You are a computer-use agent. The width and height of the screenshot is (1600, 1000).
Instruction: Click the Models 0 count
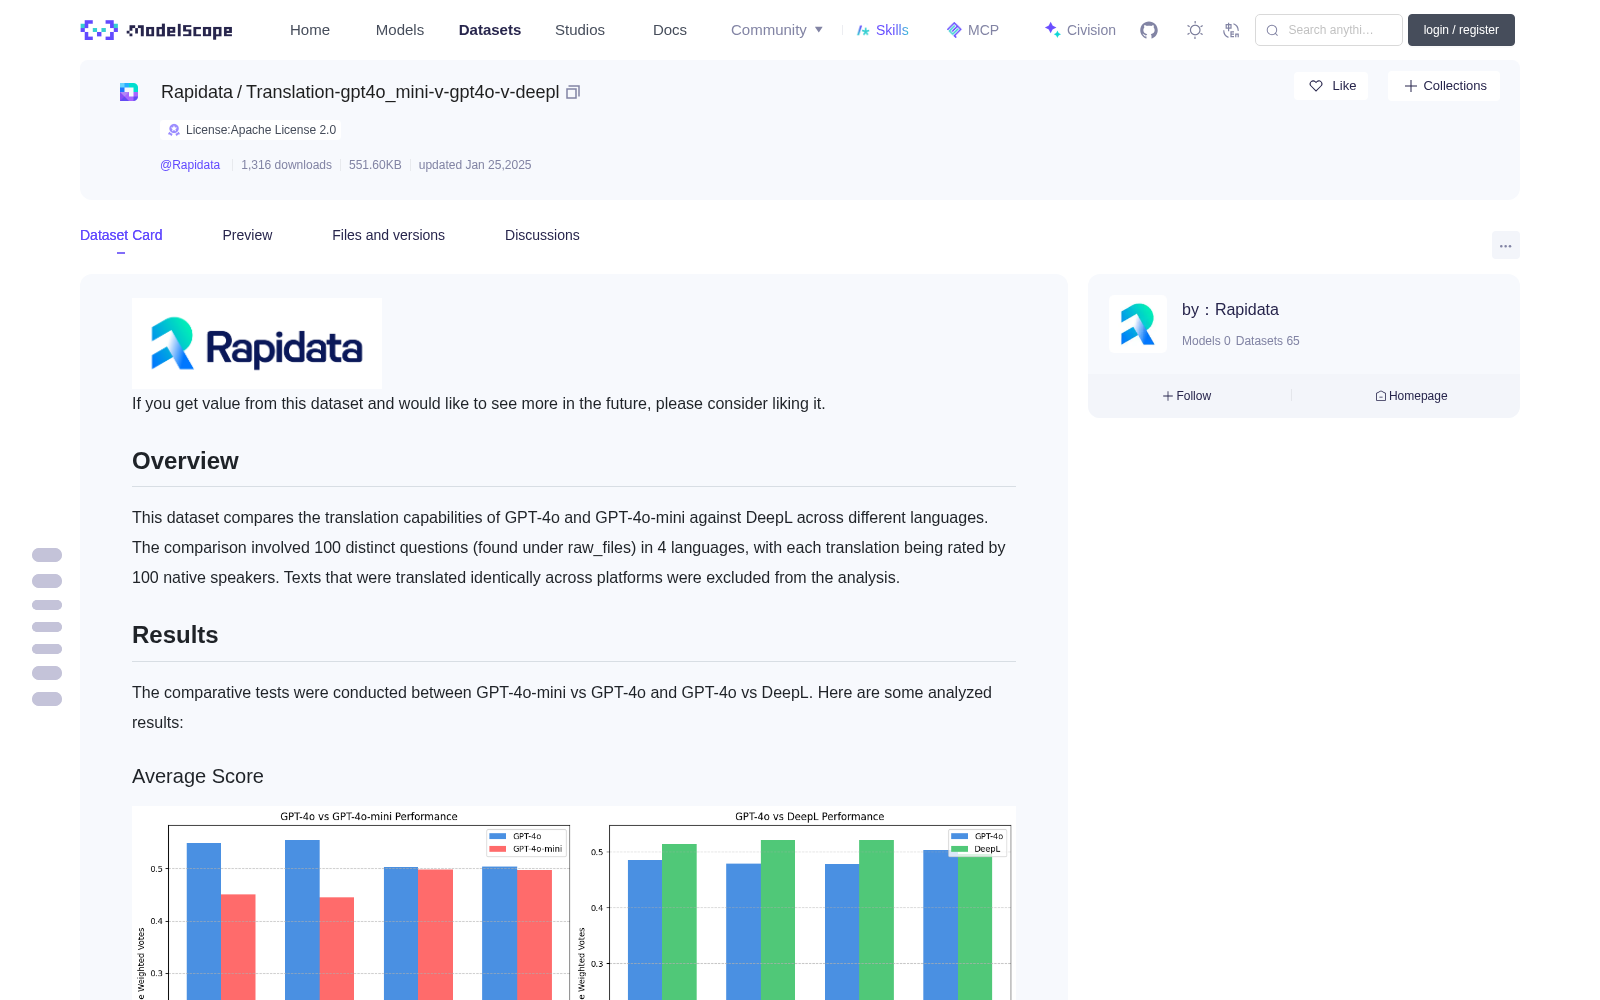1206,341
